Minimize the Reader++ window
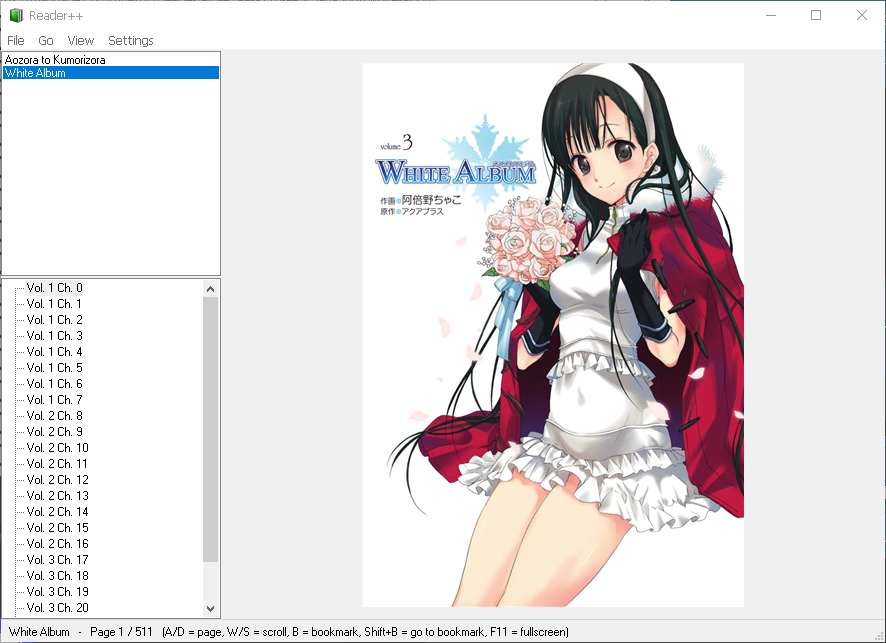Screen dimensions: 886x643 tap(771, 15)
